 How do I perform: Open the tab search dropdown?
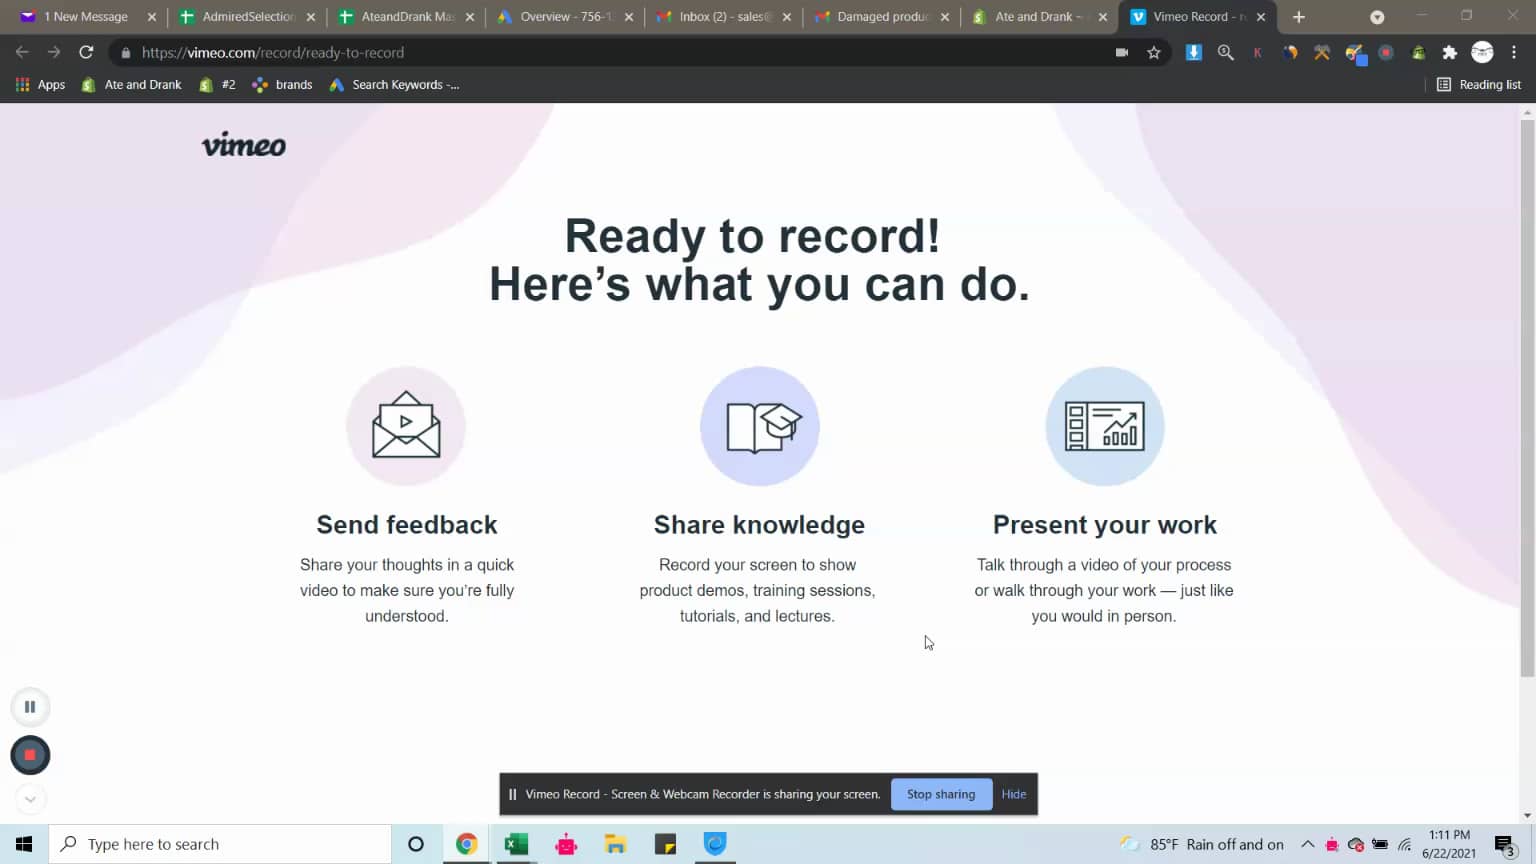(x=1377, y=17)
